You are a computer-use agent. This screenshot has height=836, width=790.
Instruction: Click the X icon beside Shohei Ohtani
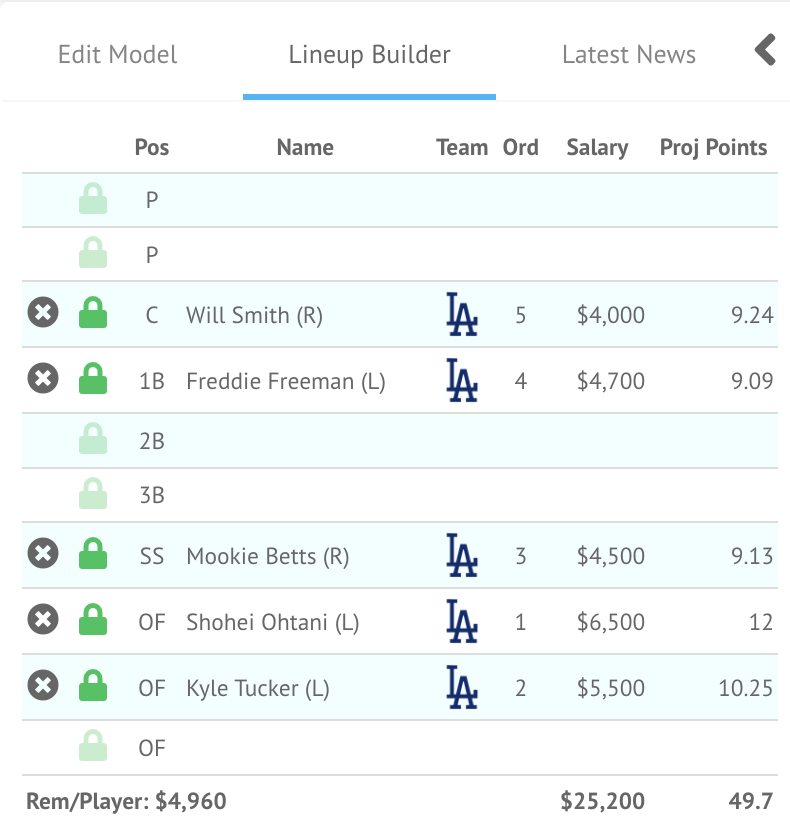(x=42, y=621)
